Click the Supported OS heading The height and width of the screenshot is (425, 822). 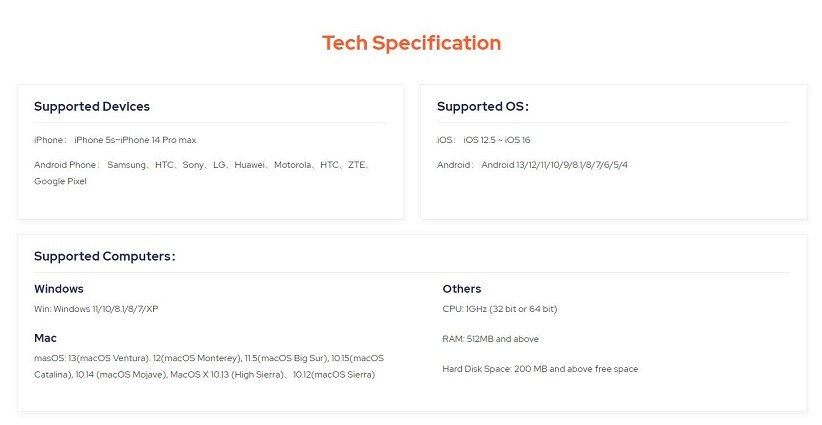click(x=483, y=106)
